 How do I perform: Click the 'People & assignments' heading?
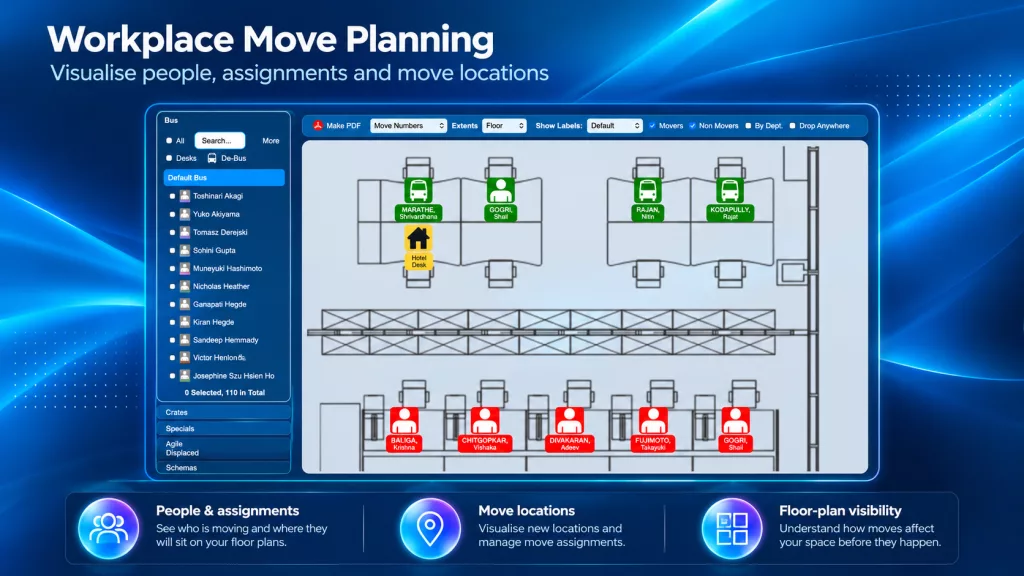[x=227, y=511]
